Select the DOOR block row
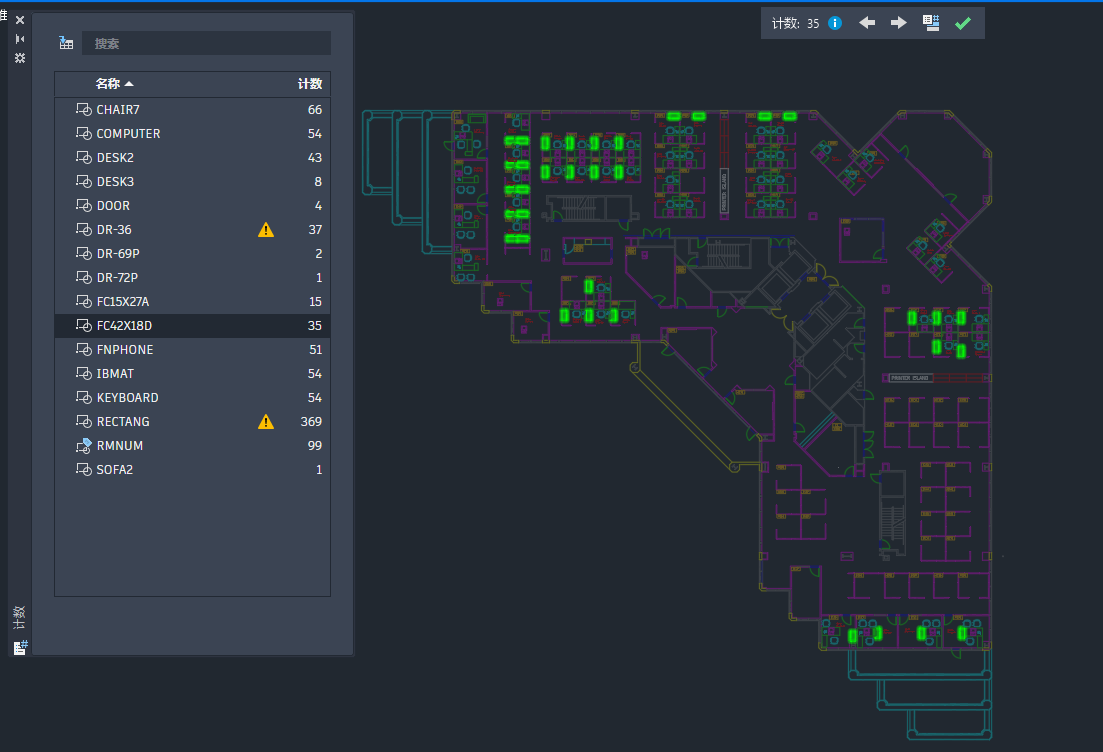1103x752 pixels. [x=192, y=205]
